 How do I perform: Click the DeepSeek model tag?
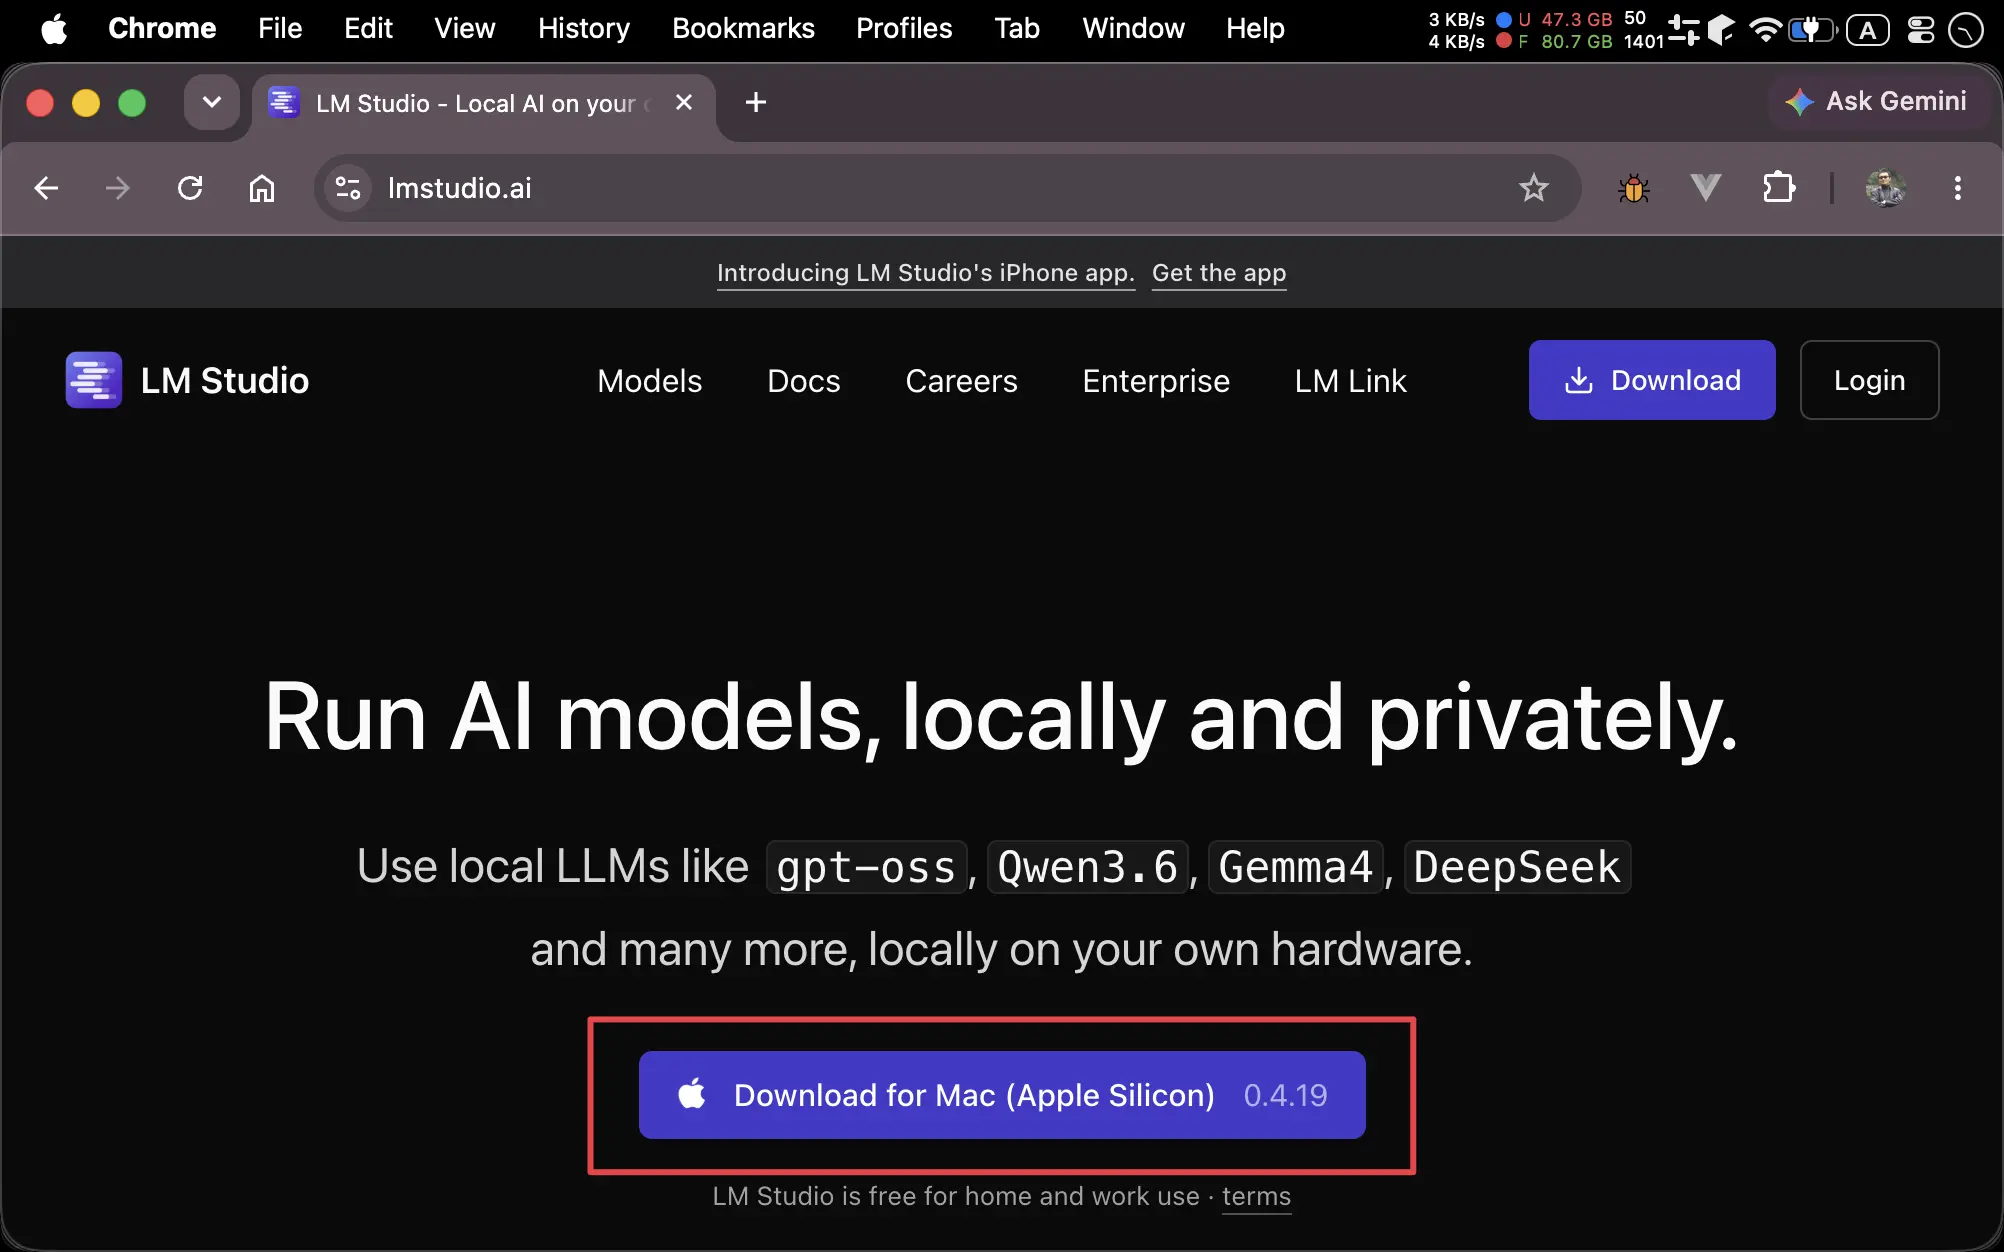point(1517,867)
